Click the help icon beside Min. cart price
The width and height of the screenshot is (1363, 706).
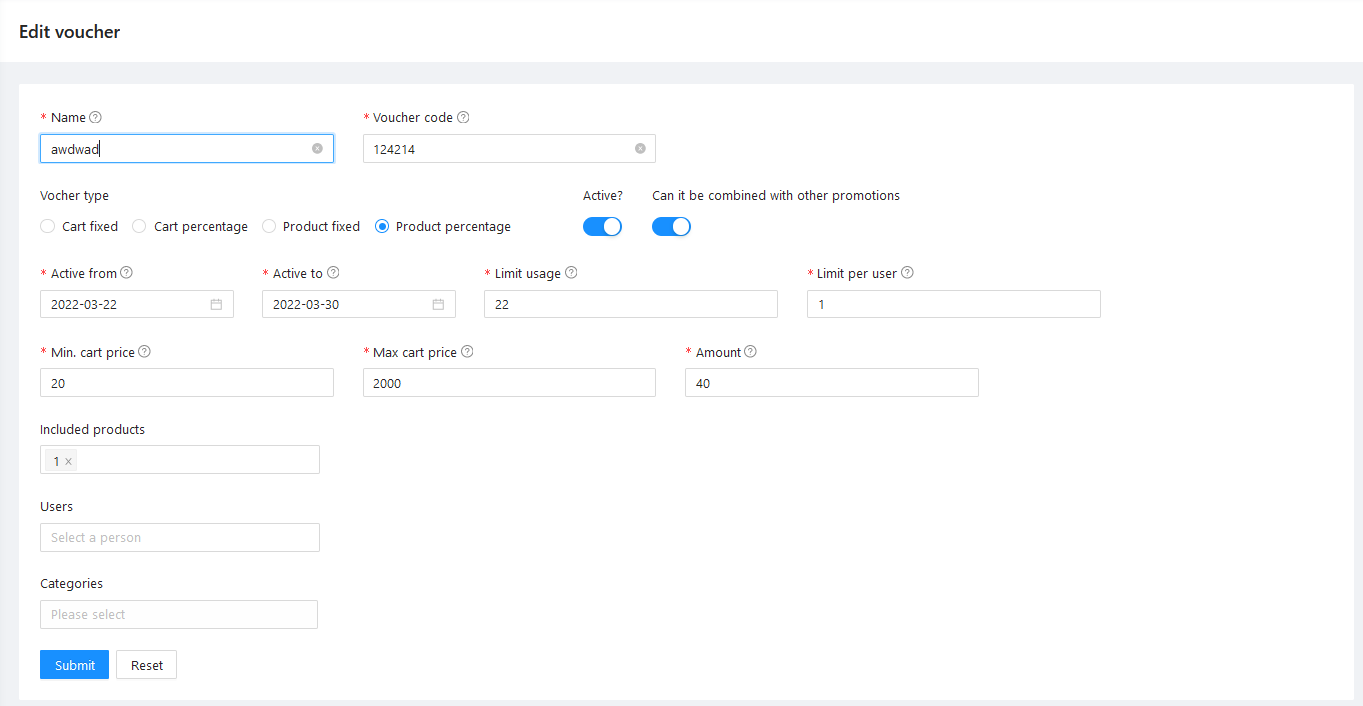tap(144, 352)
